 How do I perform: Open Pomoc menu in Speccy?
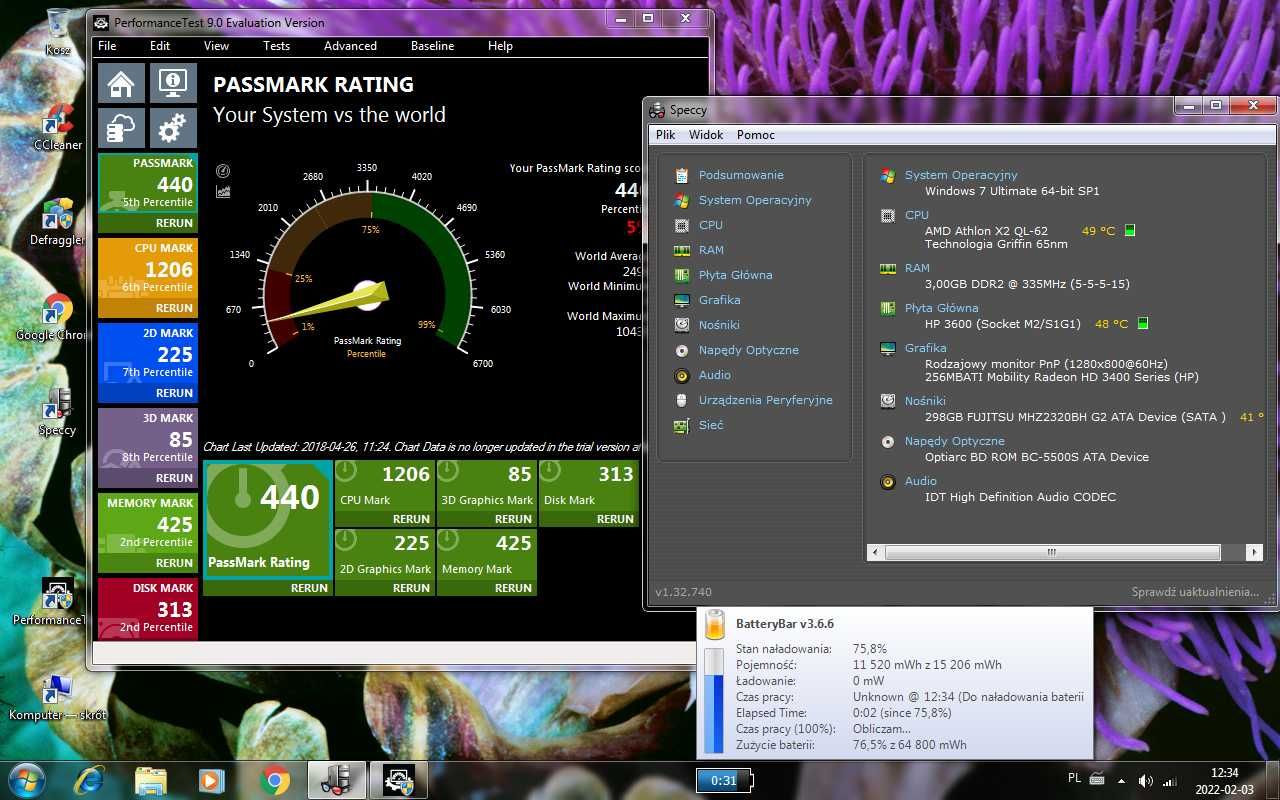pyautogui.click(x=756, y=135)
